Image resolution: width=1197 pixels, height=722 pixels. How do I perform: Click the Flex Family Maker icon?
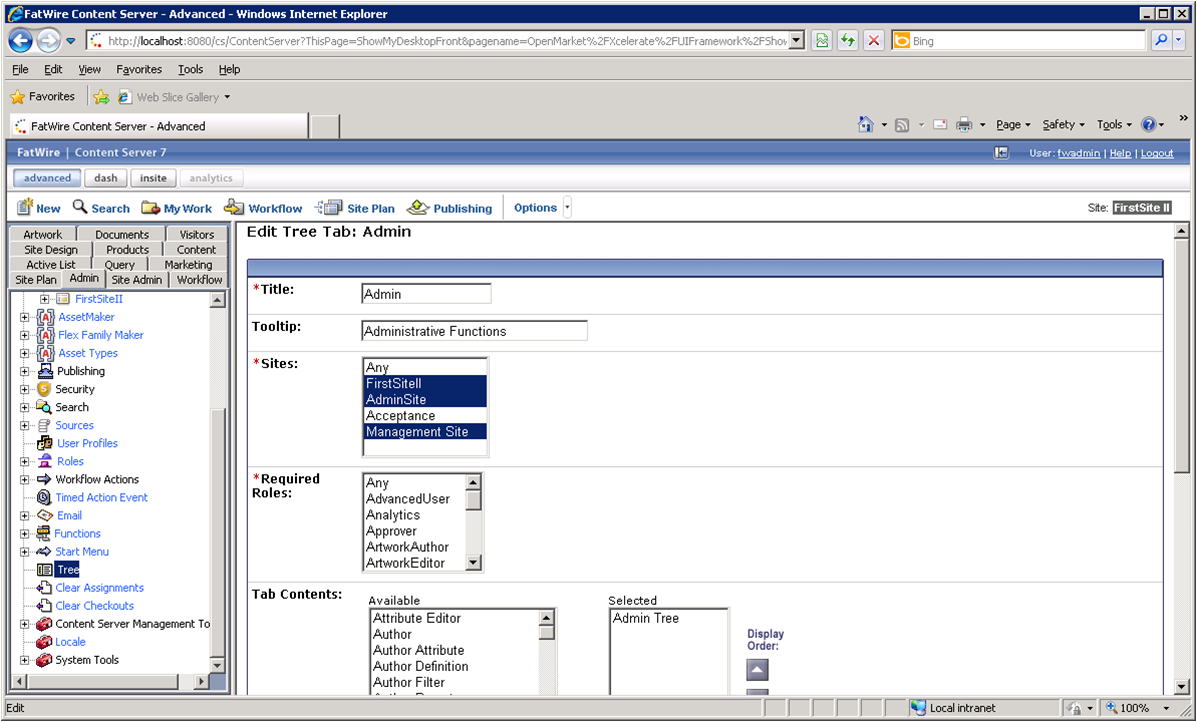pyautogui.click(x=46, y=335)
